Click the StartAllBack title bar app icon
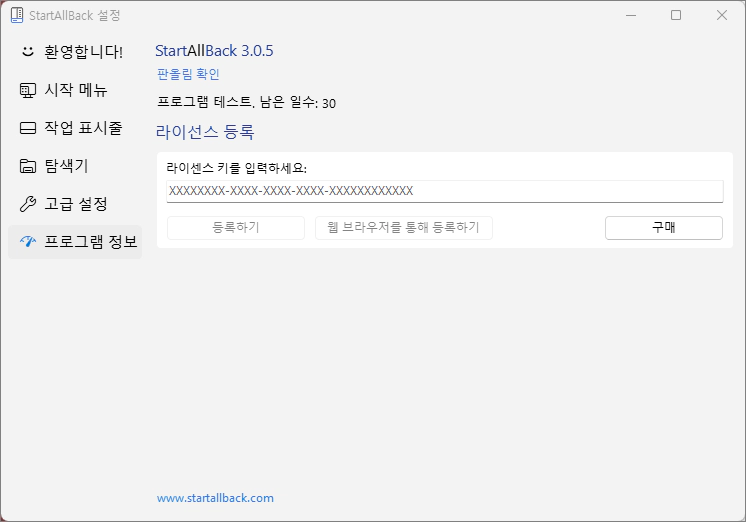This screenshot has width=746, height=522. coord(17,15)
